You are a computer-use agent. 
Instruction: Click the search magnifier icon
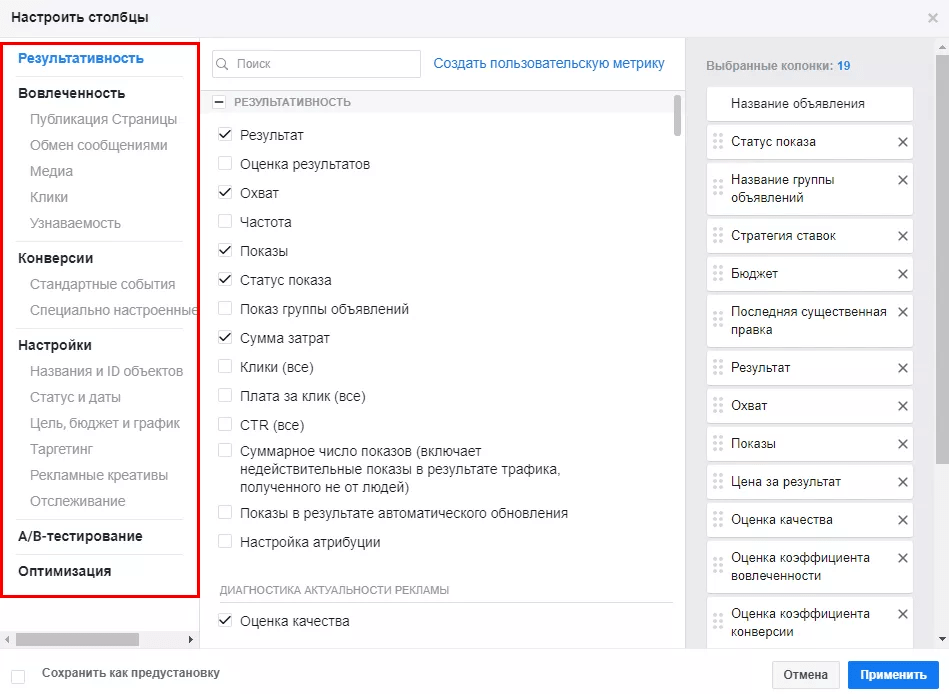223,64
